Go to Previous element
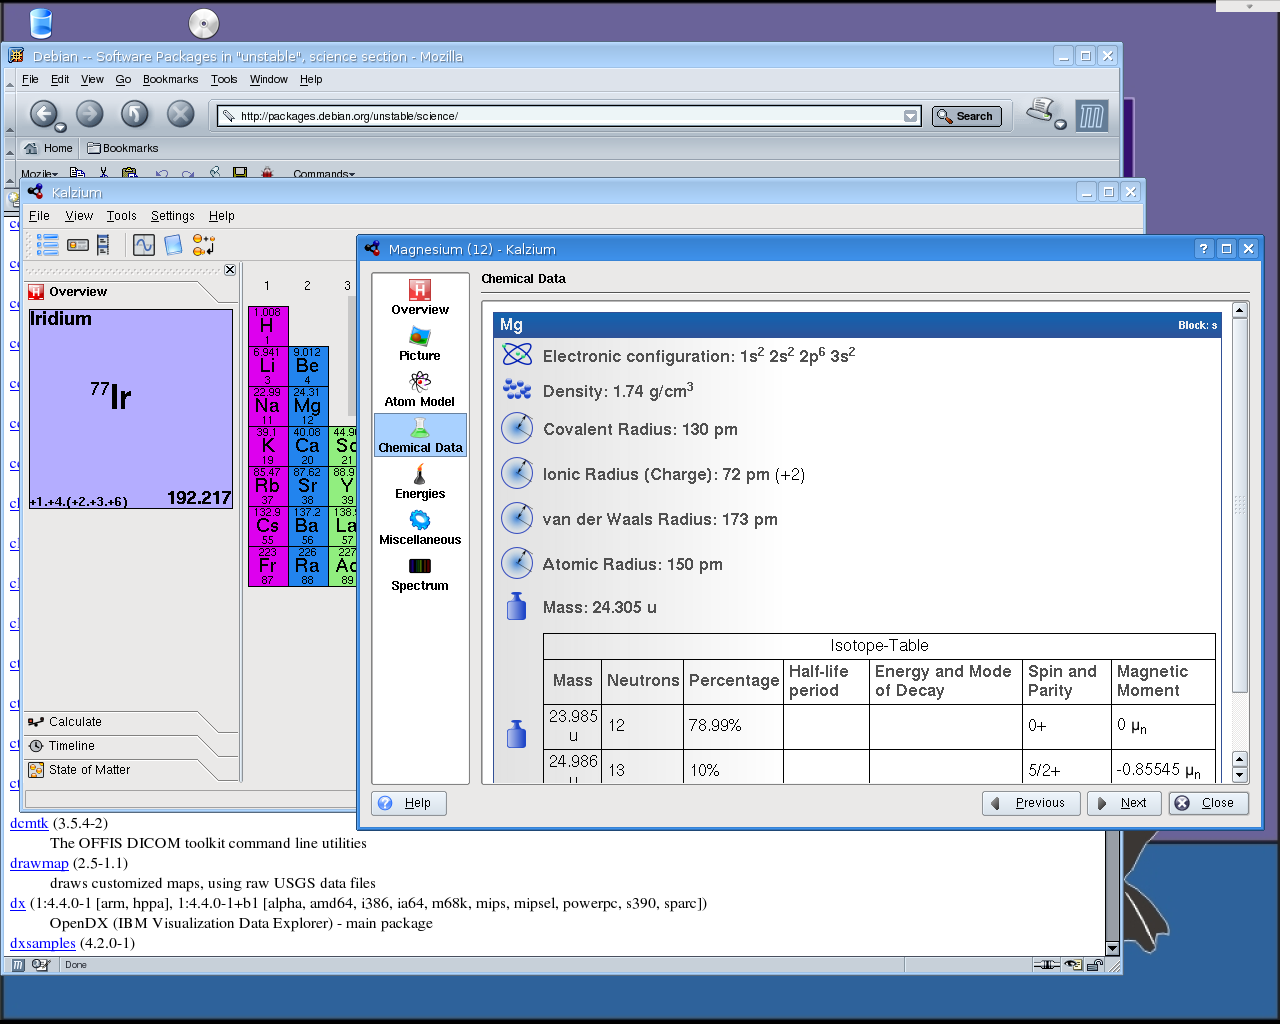Viewport: 1280px width, 1024px height. (x=1031, y=803)
